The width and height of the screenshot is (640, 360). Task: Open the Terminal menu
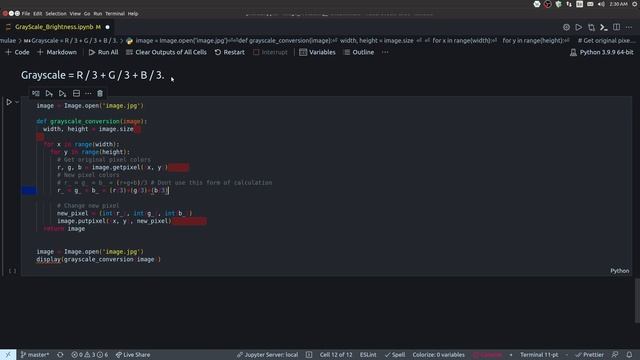coord(115,13)
